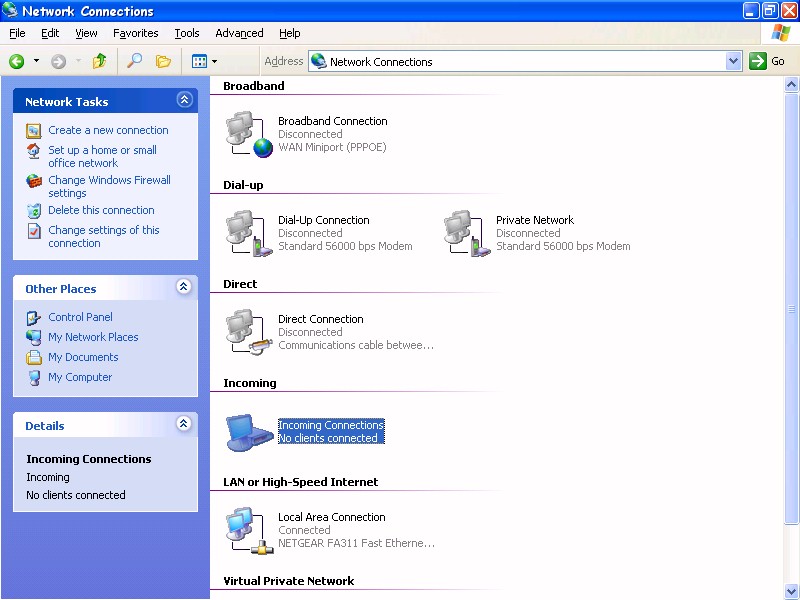The height and width of the screenshot is (600, 800).
Task: Click the Delete connection recycle icon
Action: (34, 211)
